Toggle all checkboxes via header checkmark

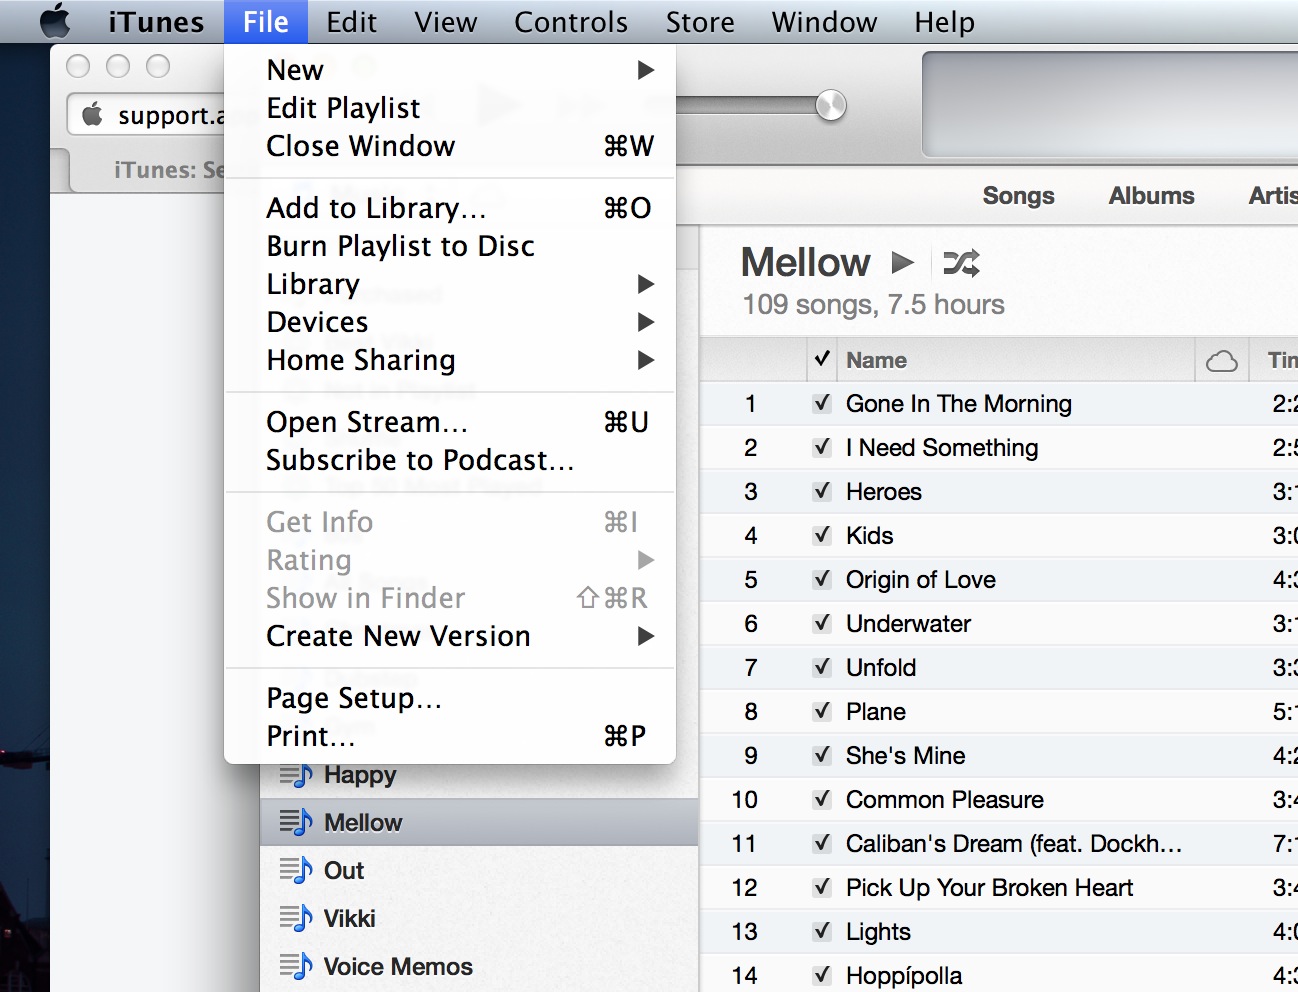tap(822, 359)
